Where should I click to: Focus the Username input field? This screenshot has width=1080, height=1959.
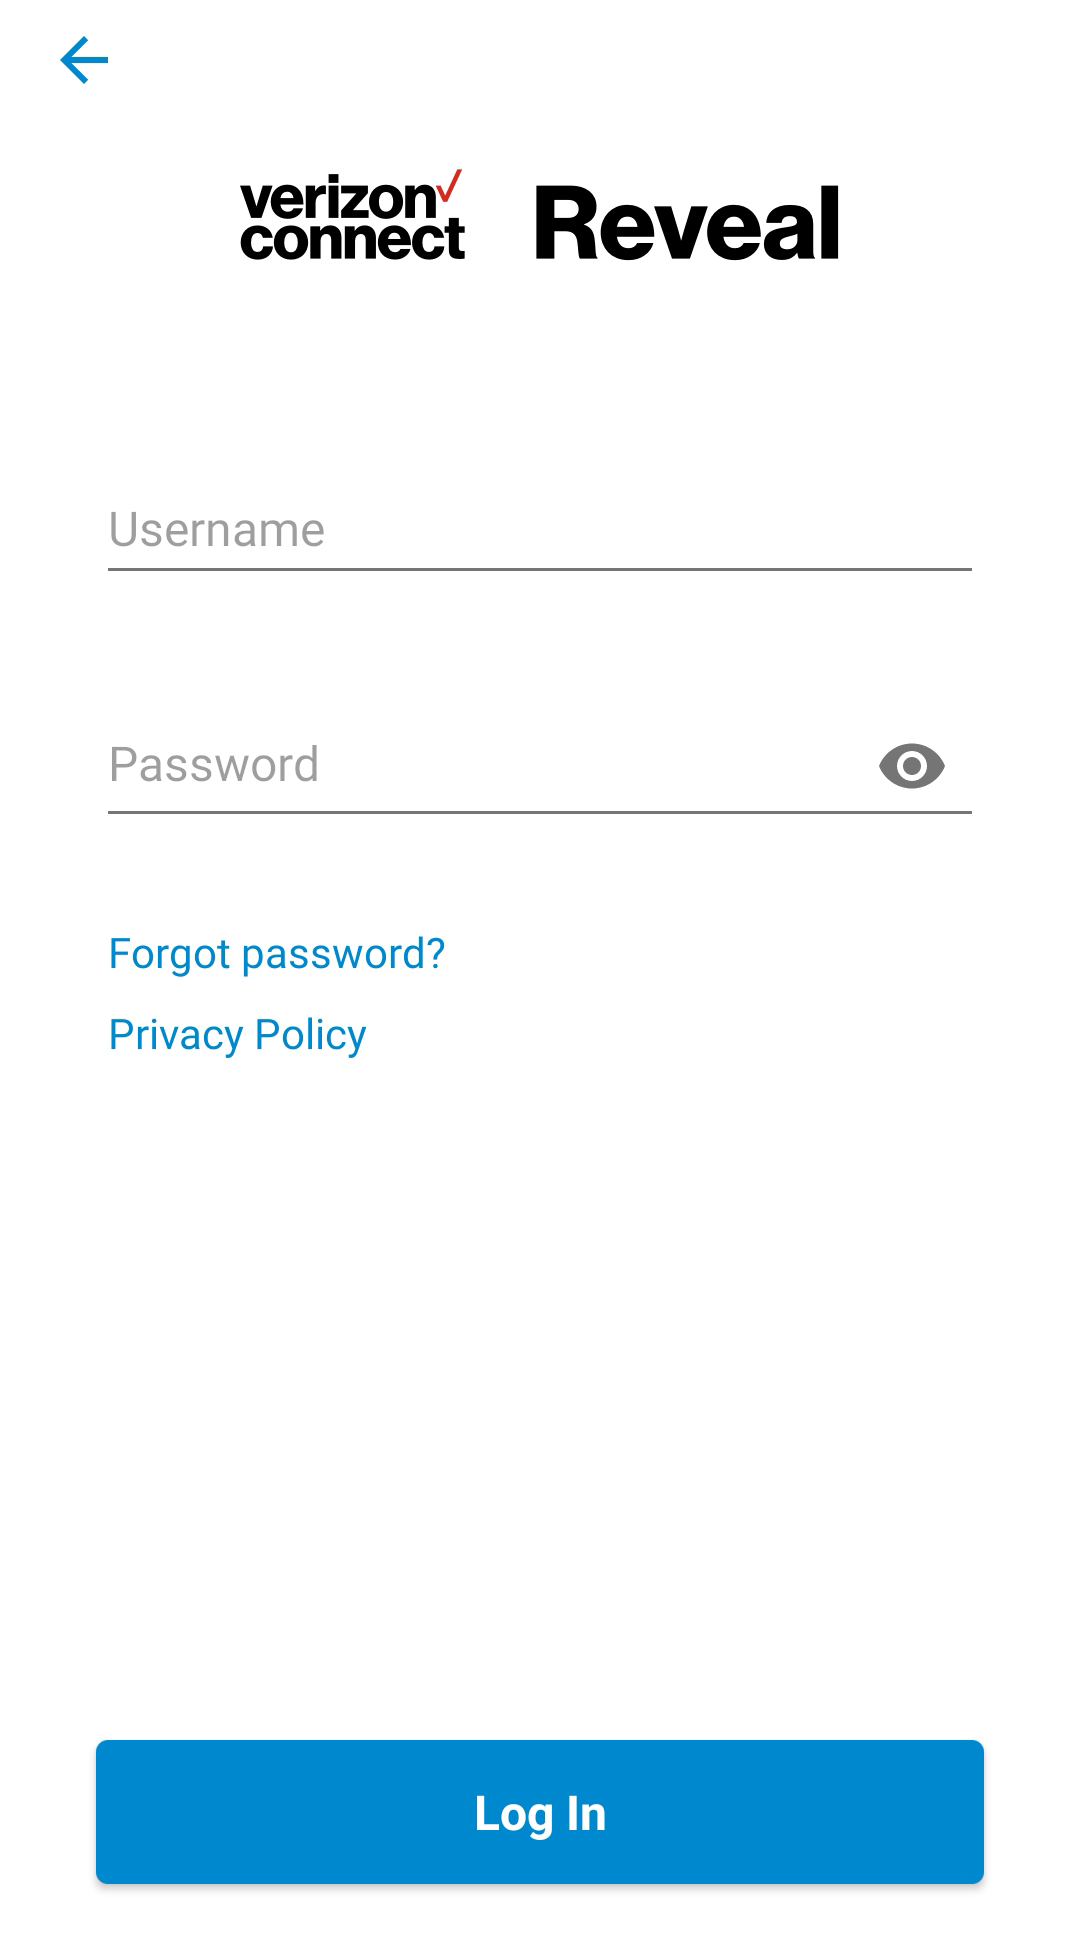pyautogui.click(x=540, y=531)
